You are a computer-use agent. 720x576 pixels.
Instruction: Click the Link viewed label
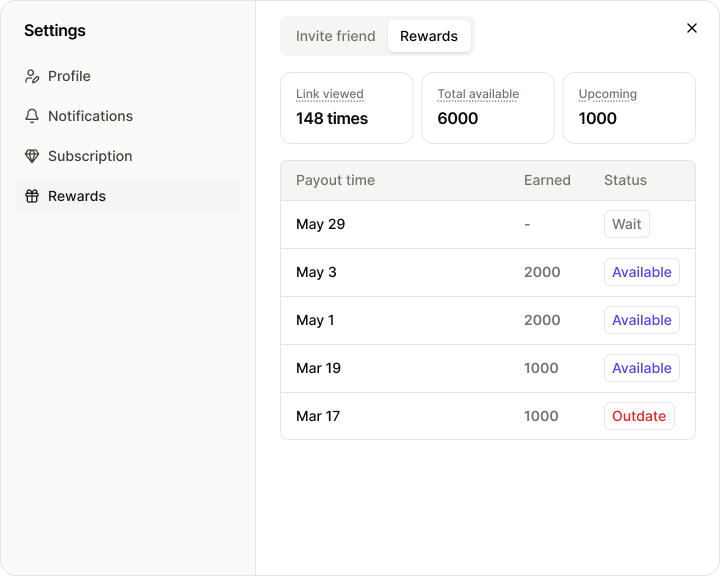[x=330, y=94]
